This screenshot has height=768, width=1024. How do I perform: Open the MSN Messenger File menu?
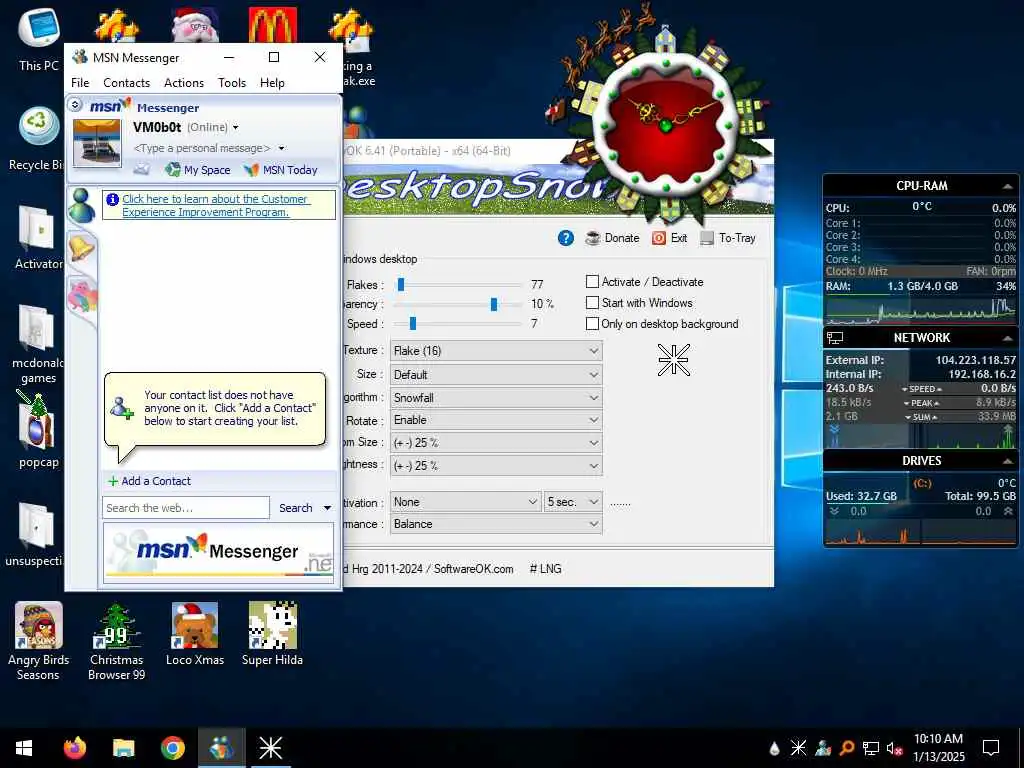tap(80, 83)
